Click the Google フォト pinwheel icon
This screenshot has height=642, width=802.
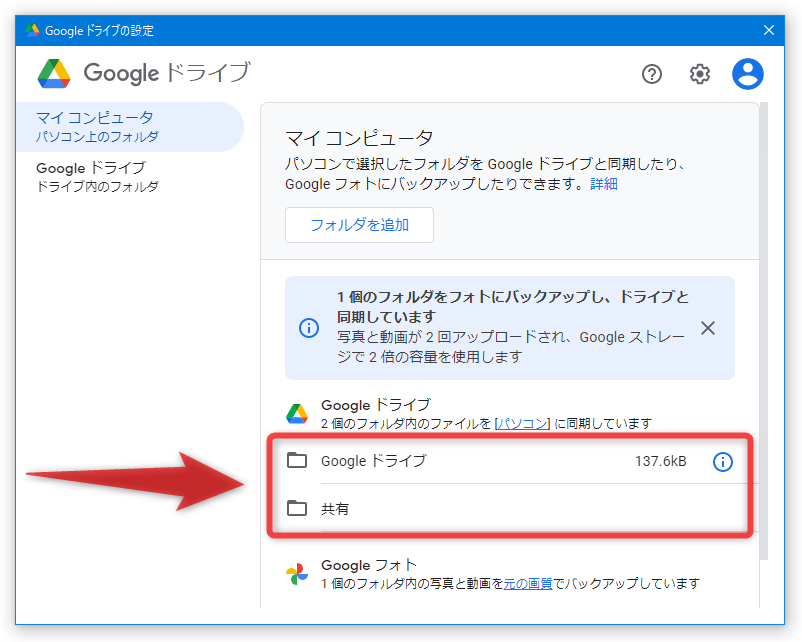[x=297, y=574]
